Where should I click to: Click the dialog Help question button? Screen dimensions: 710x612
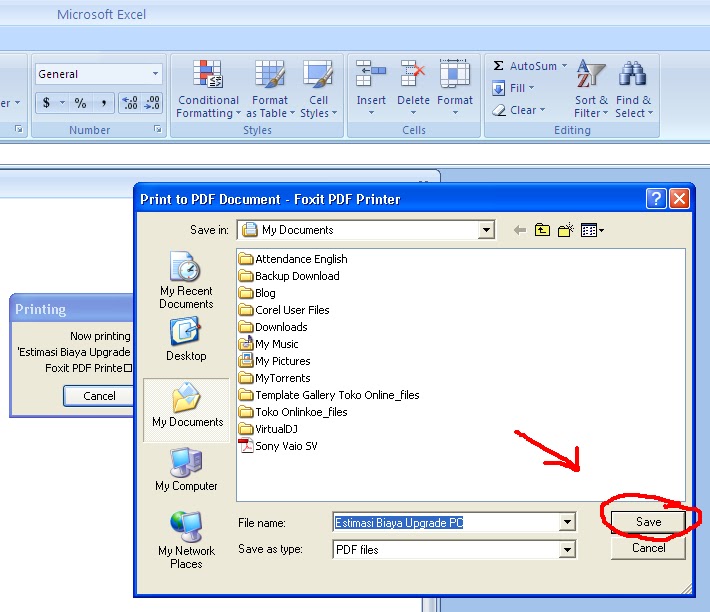(x=656, y=198)
